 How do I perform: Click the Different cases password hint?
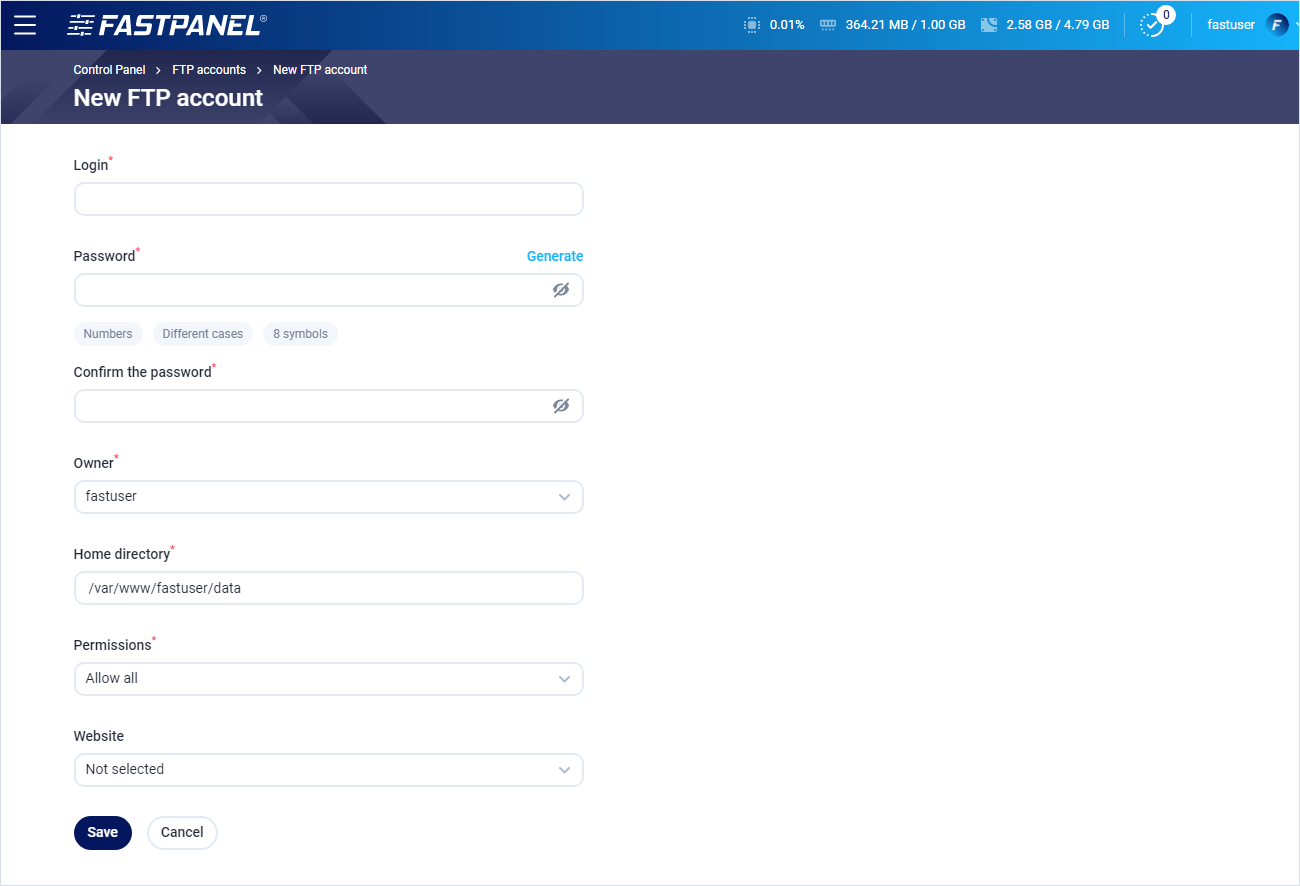click(x=203, y=334)
